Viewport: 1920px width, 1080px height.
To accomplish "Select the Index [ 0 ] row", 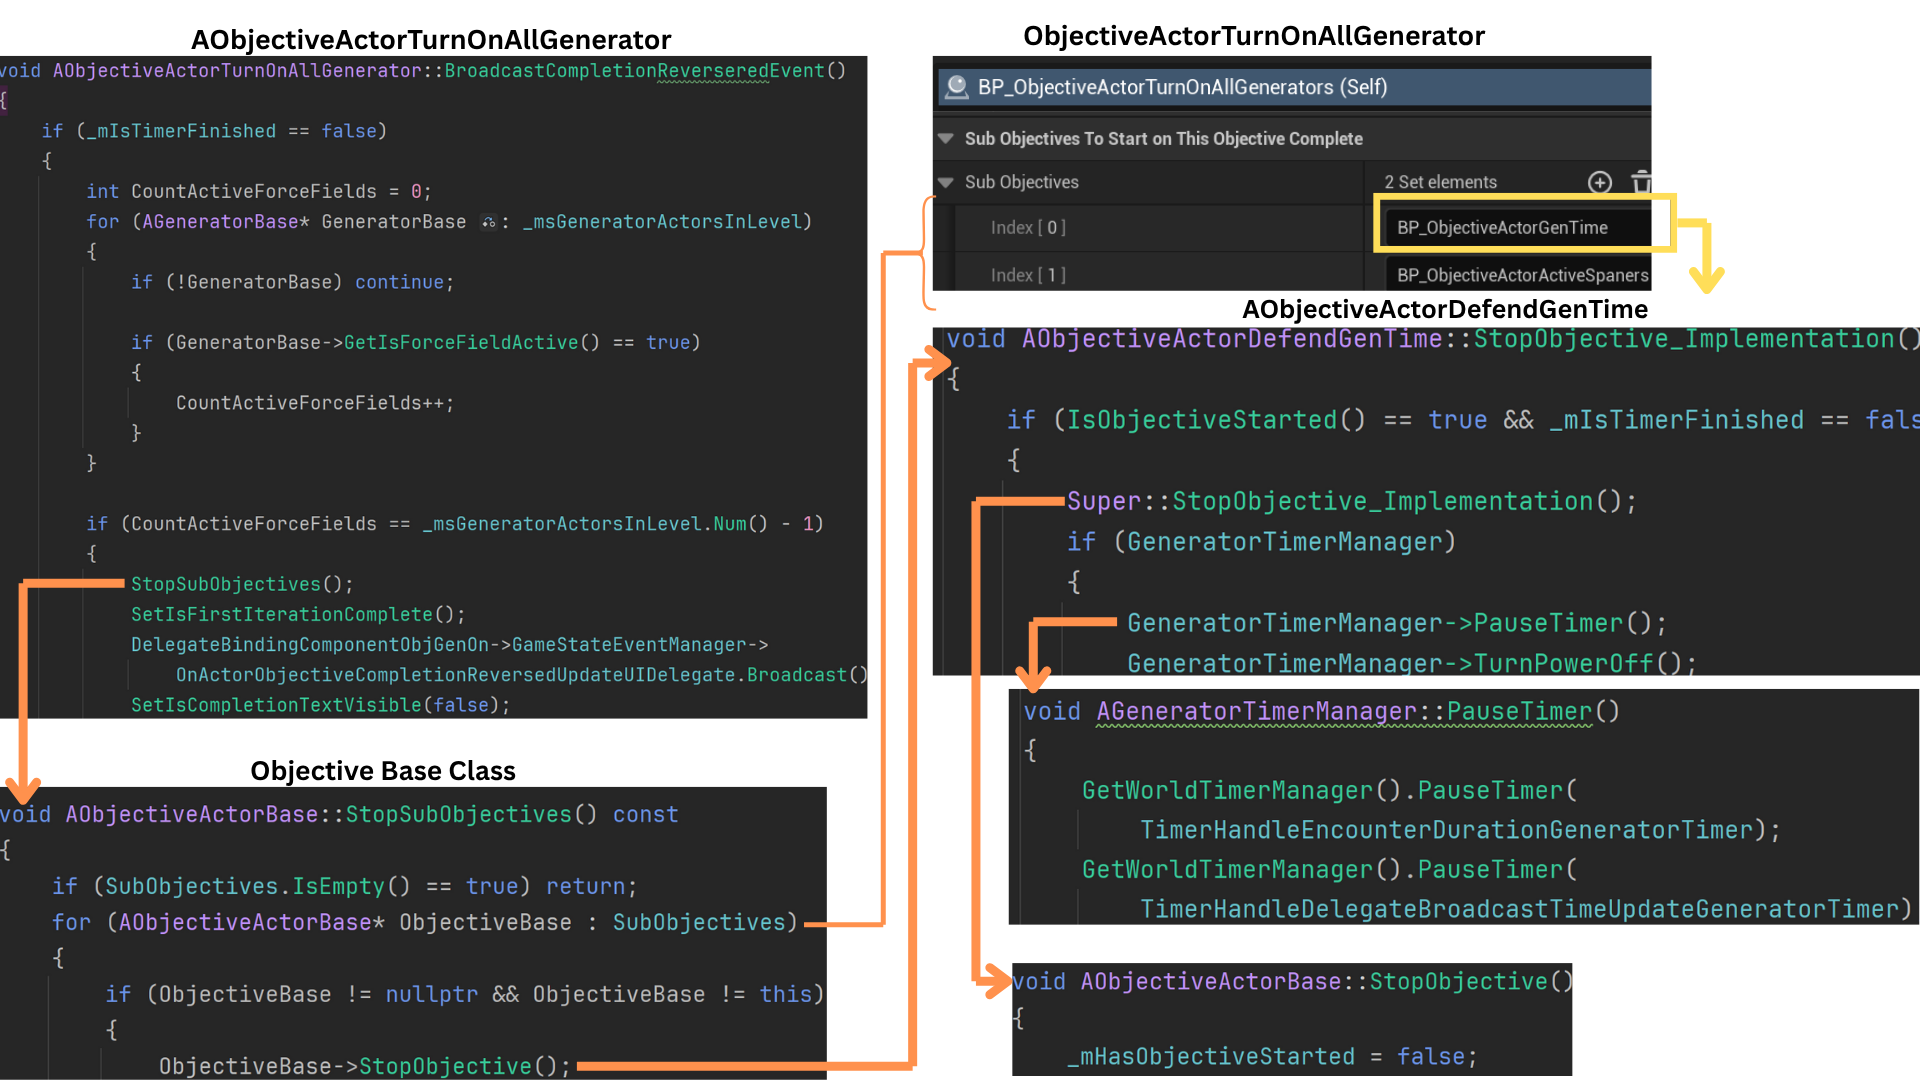I will [x=1028, y=228].
